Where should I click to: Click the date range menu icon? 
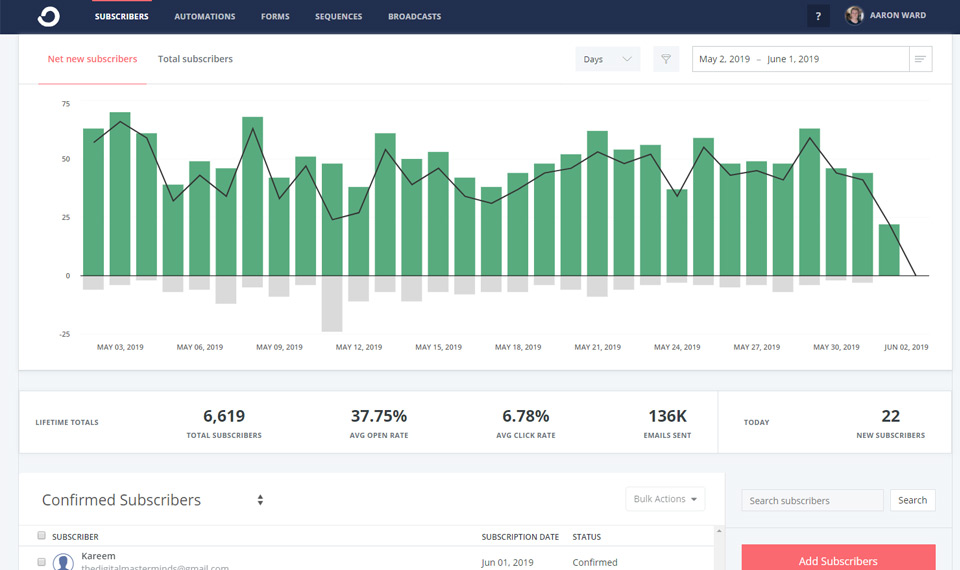920,59
